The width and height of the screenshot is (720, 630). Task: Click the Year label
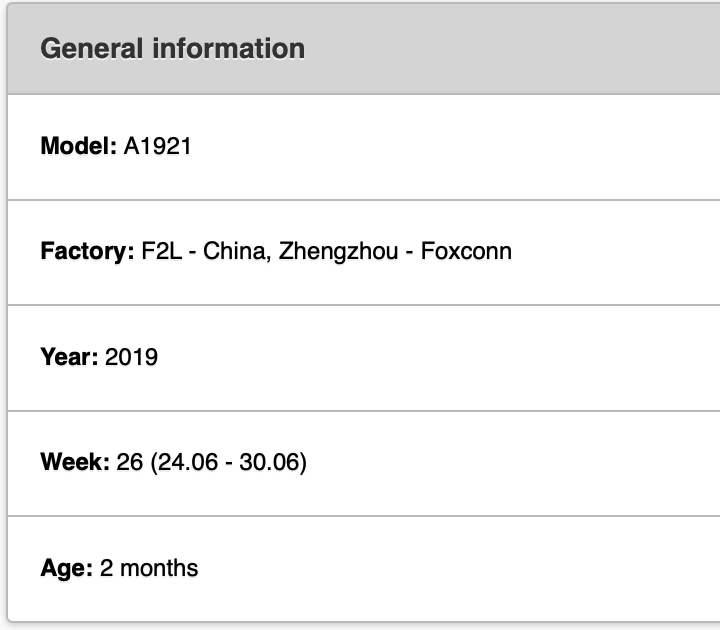click(69, 357)
